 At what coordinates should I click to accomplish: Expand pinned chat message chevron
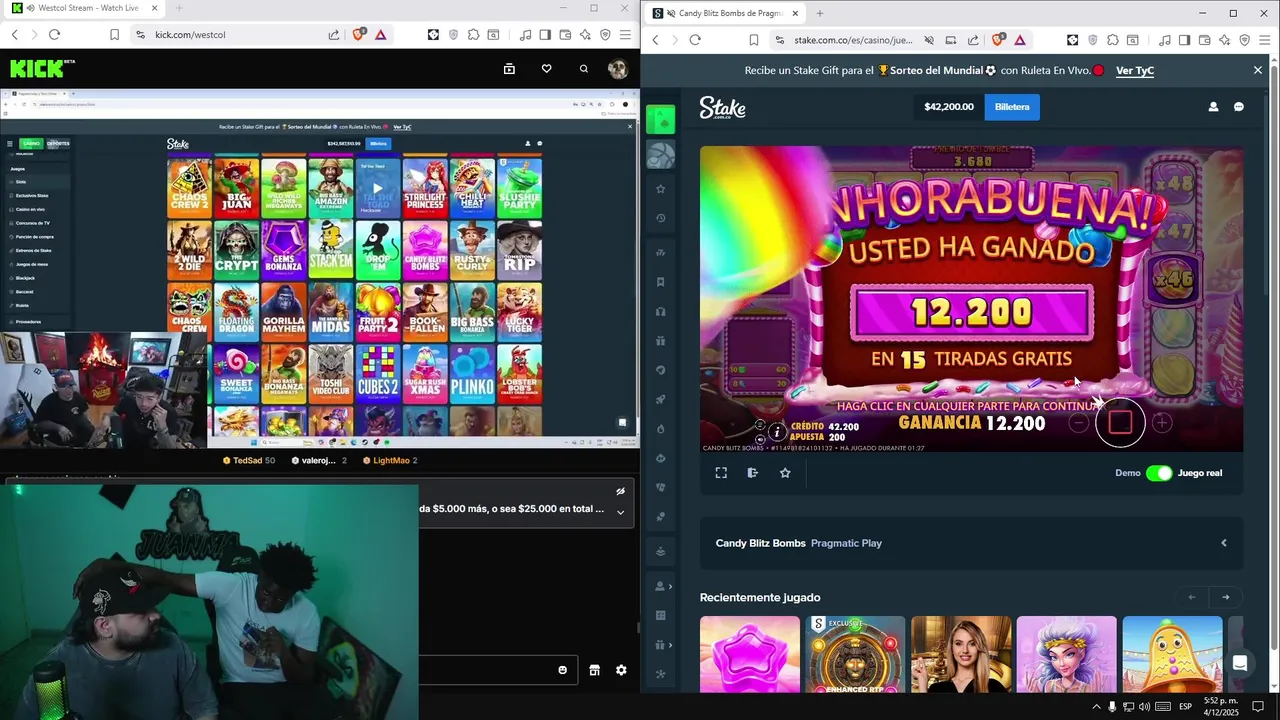(620, 512)
